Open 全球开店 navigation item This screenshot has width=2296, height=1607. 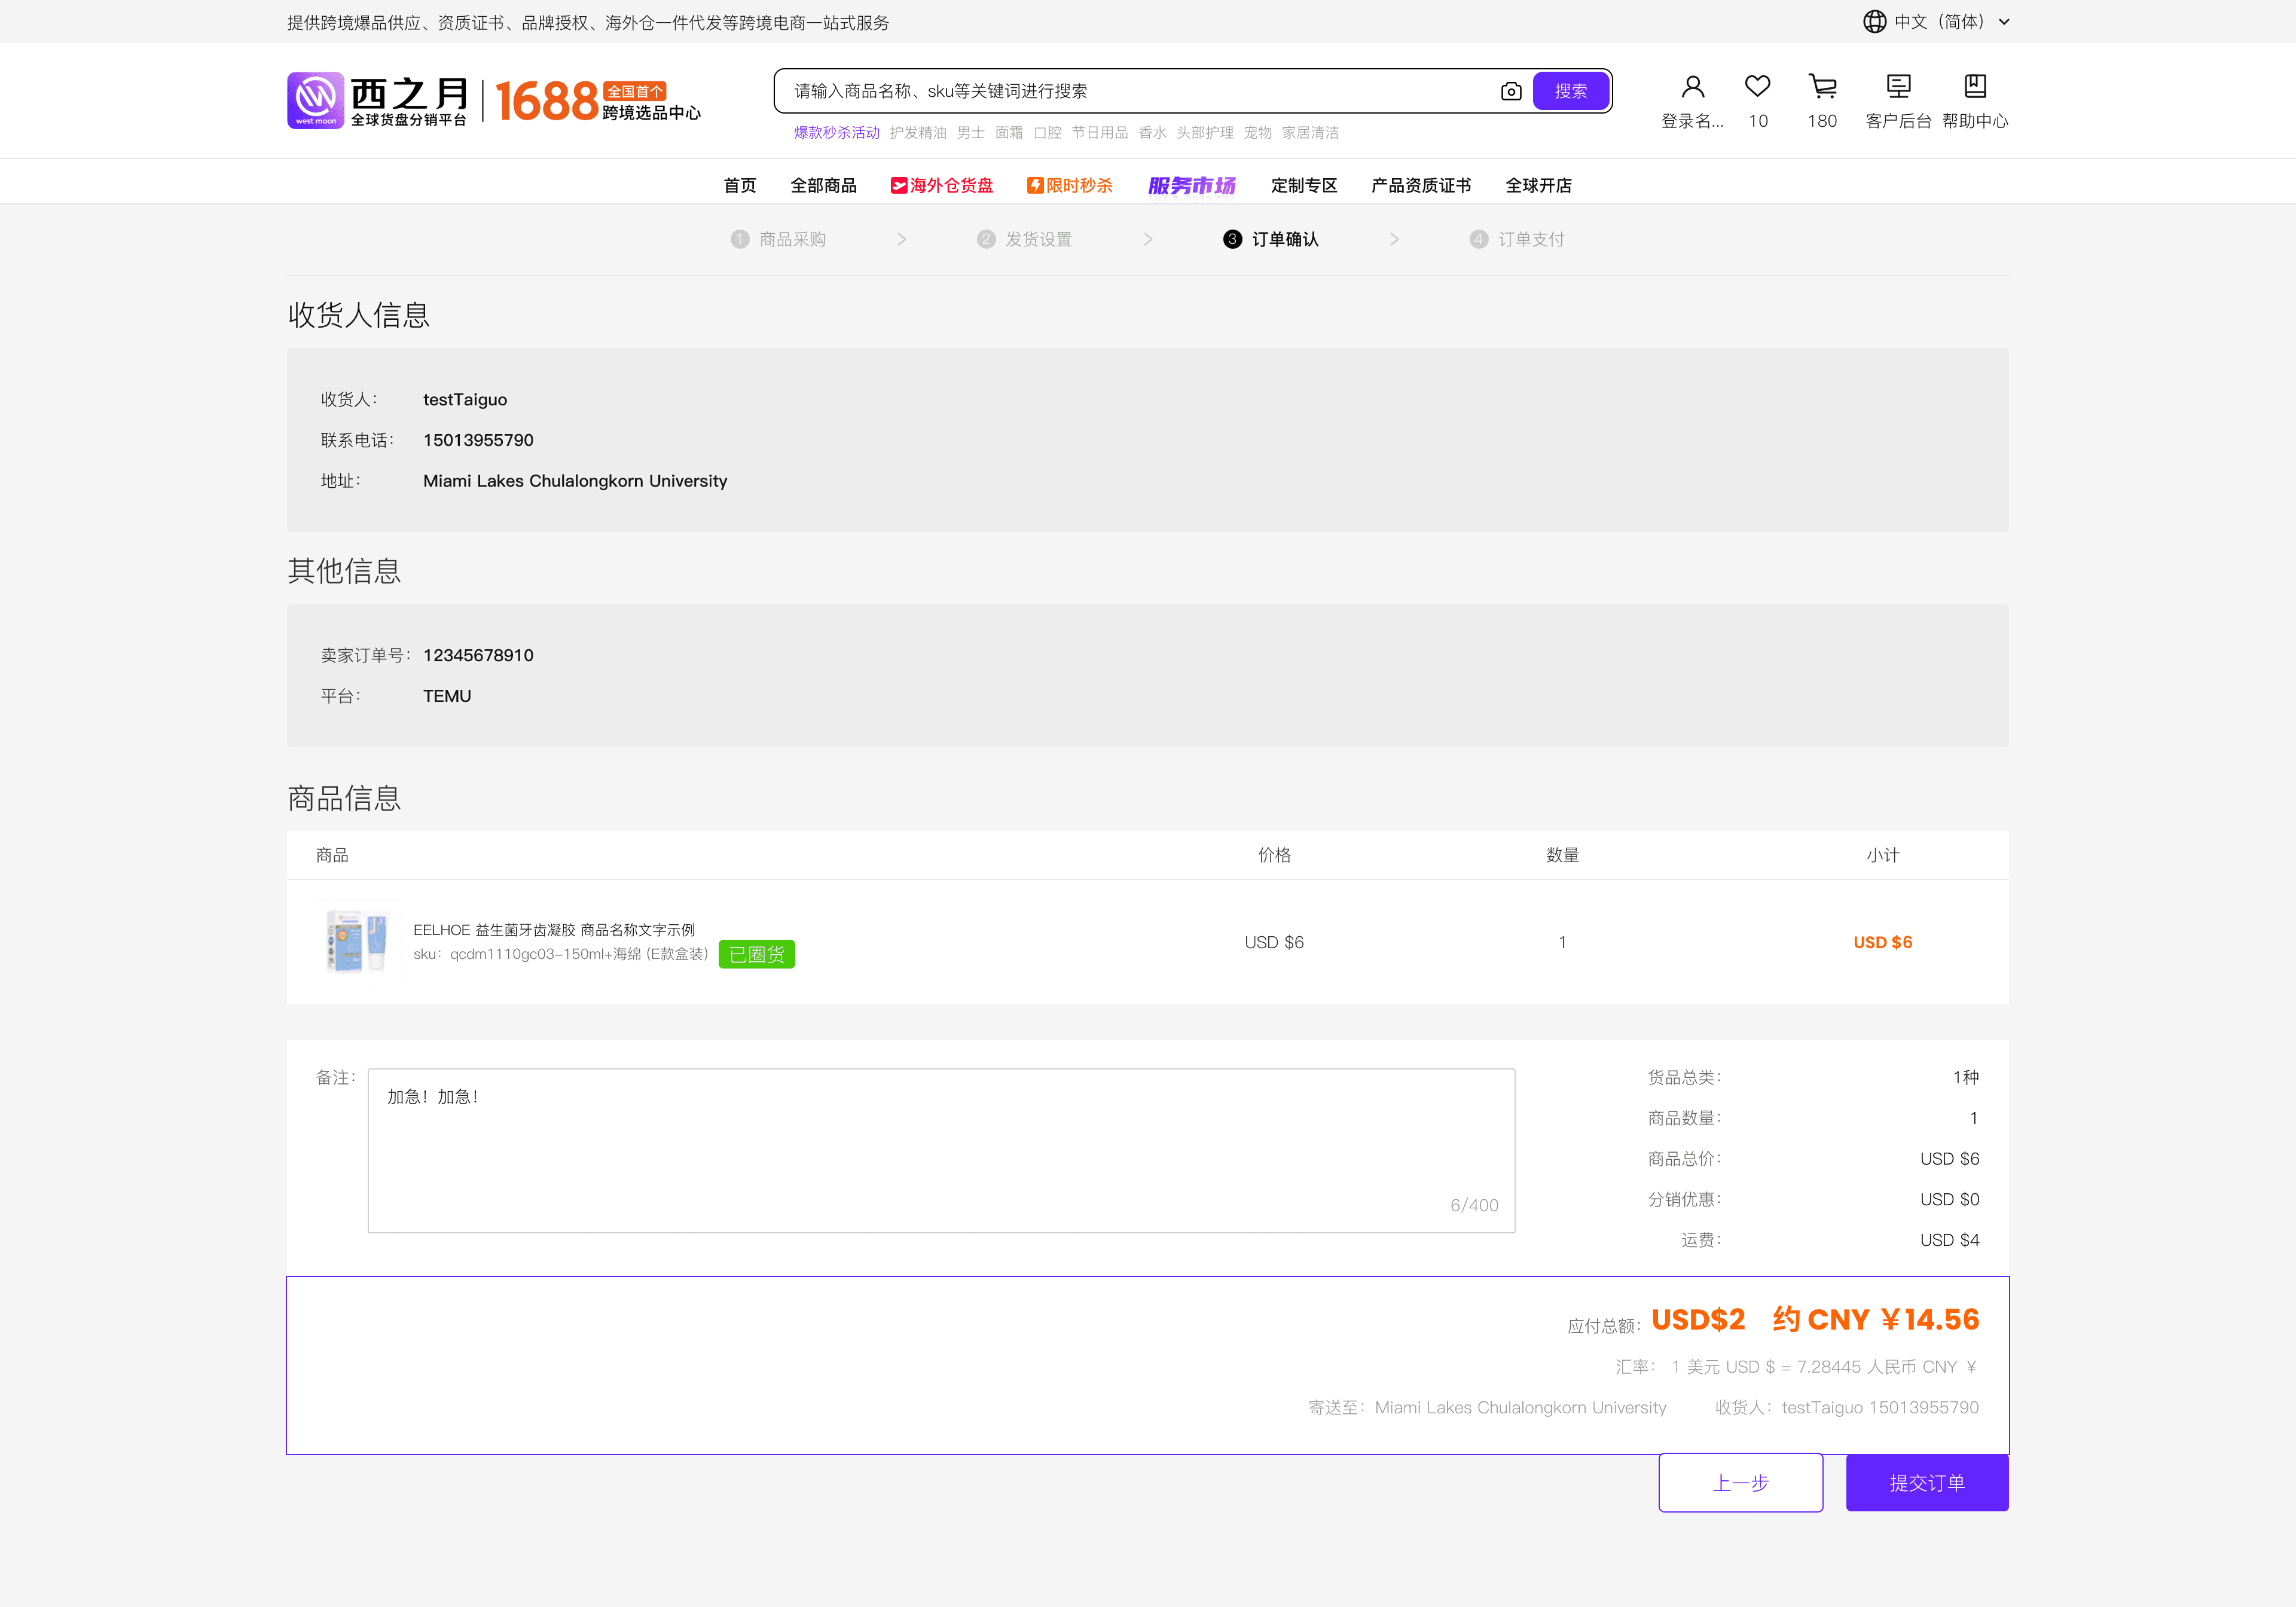[1538, 186]
